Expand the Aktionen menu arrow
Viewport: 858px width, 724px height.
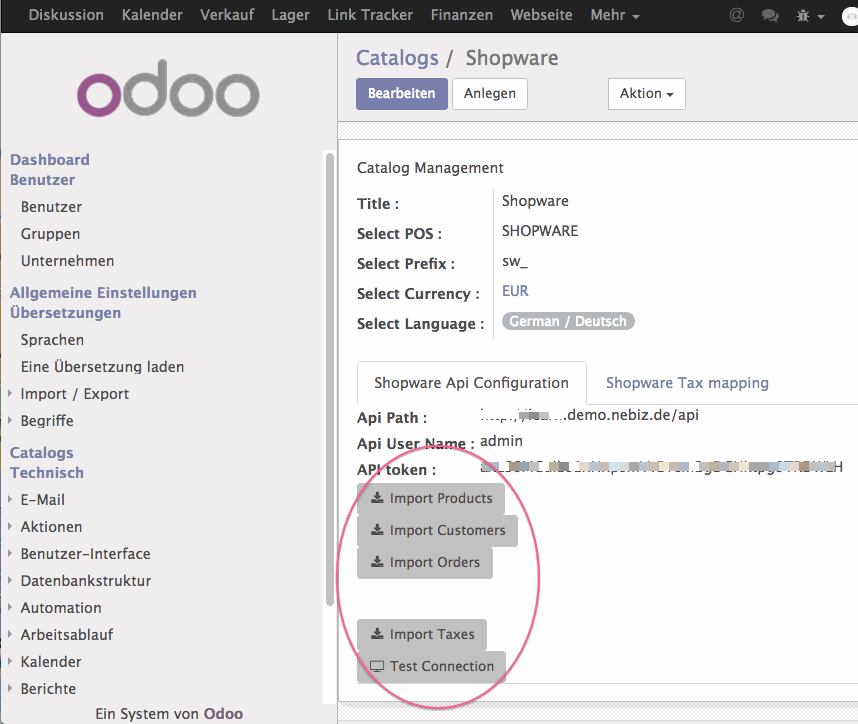10,526
